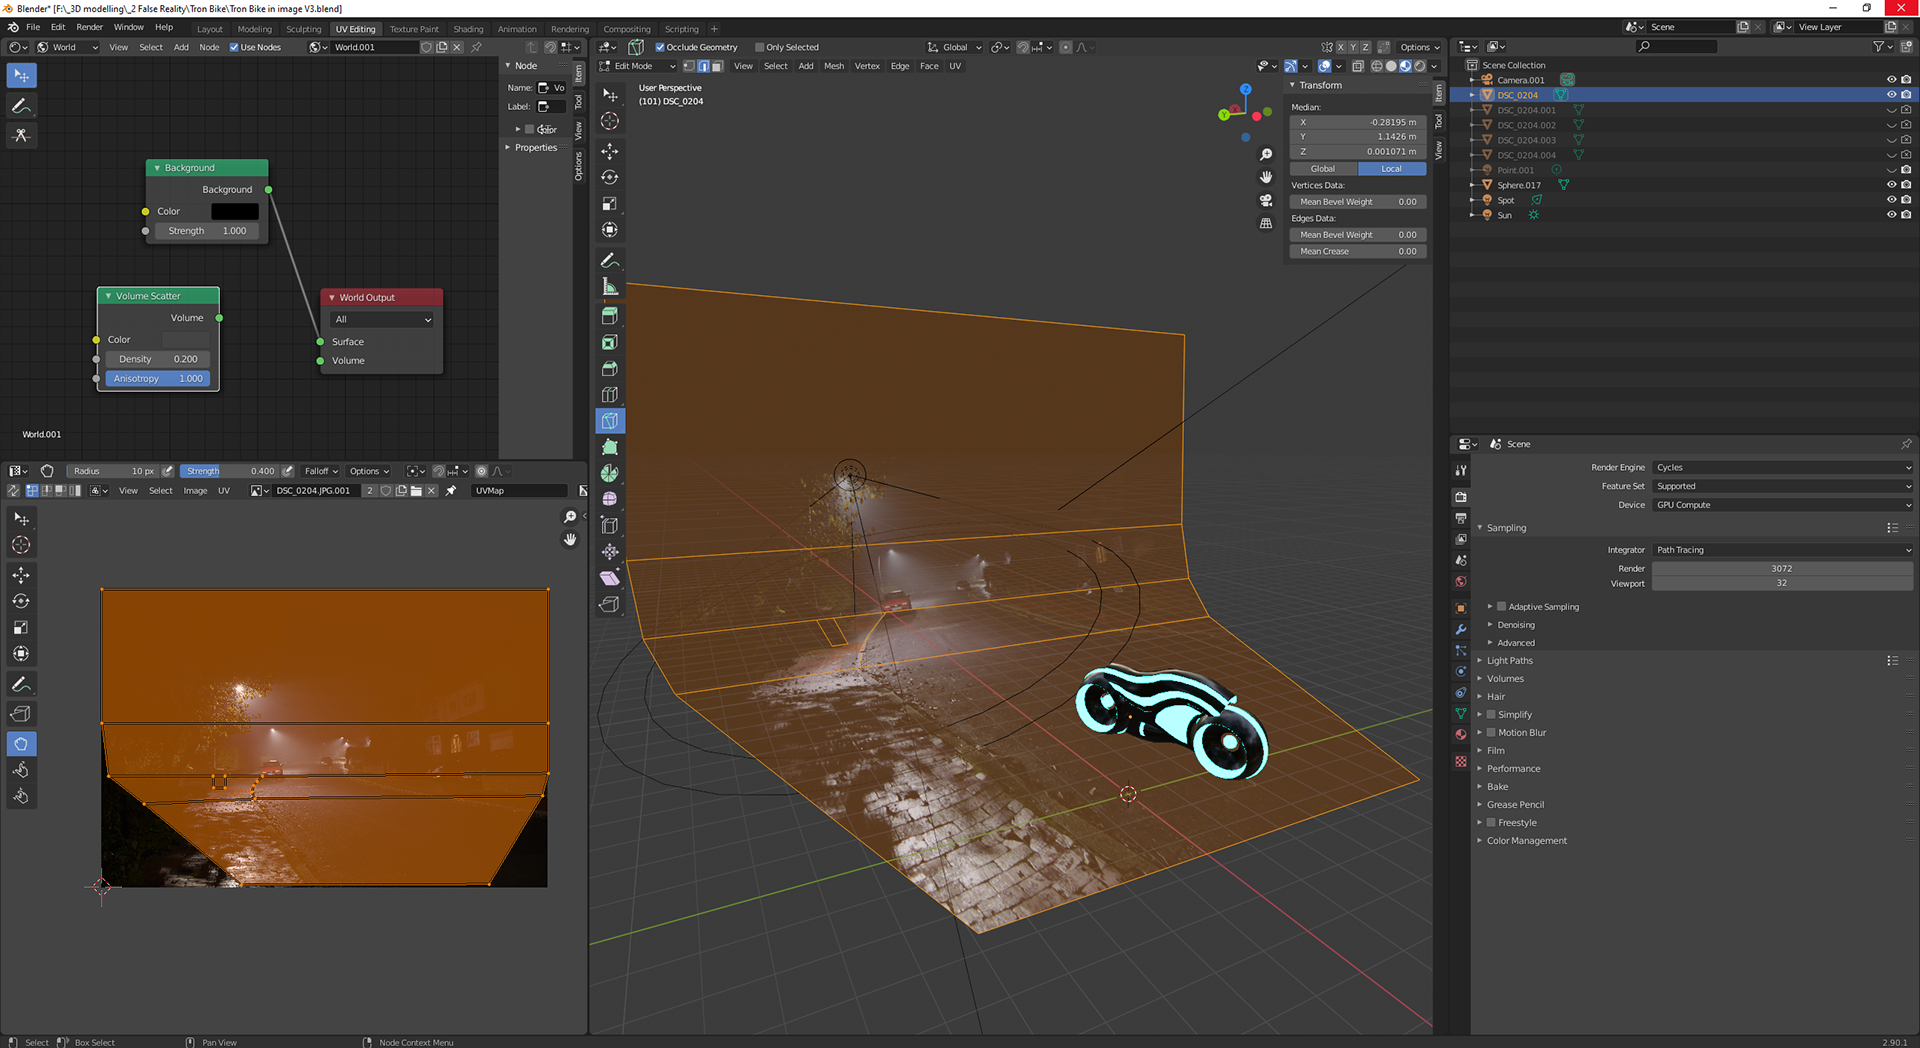The width and height of the screenshot is (1920, 1048).
Task: Select the Annotate tool in node editor
Action: point(21,105)
